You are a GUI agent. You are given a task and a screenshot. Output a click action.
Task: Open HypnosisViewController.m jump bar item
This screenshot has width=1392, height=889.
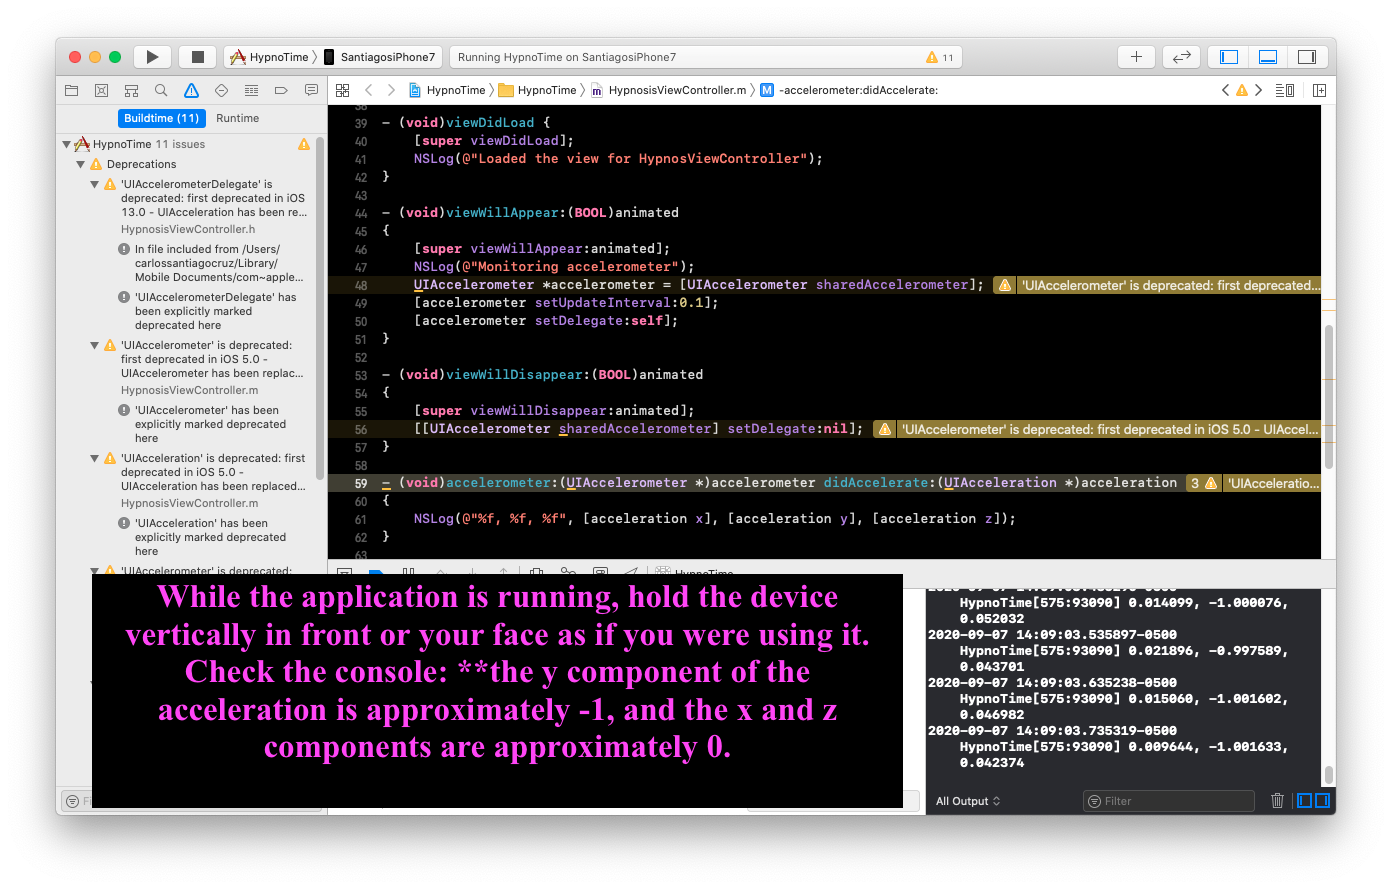[x=668, y=90]
